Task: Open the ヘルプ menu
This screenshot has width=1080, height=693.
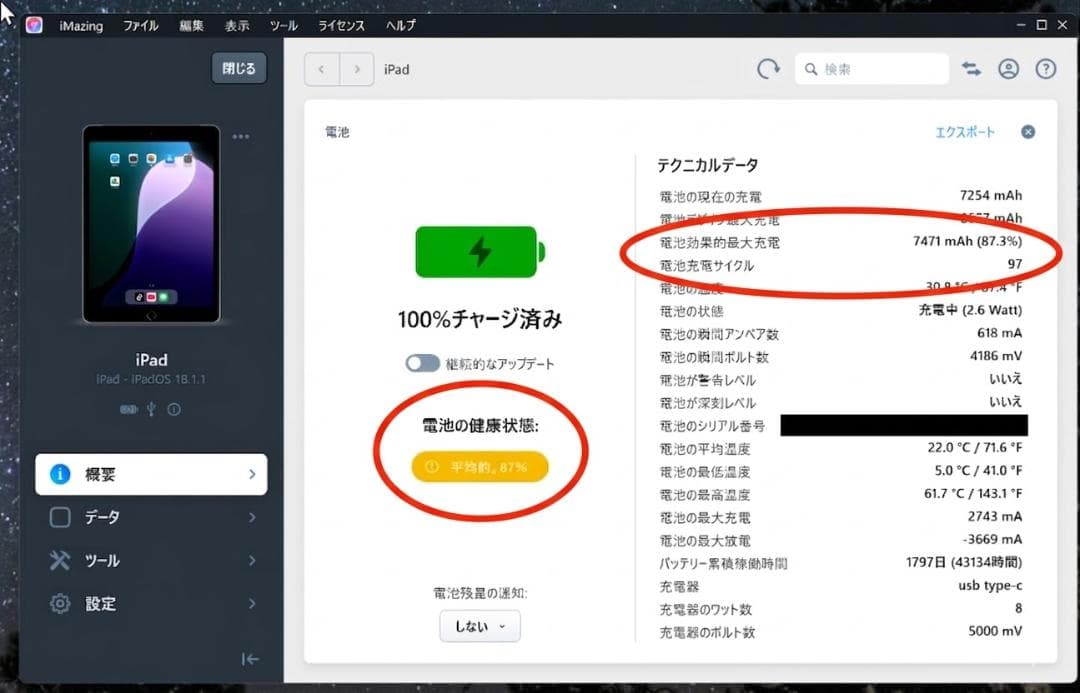Action: point(400,25)
